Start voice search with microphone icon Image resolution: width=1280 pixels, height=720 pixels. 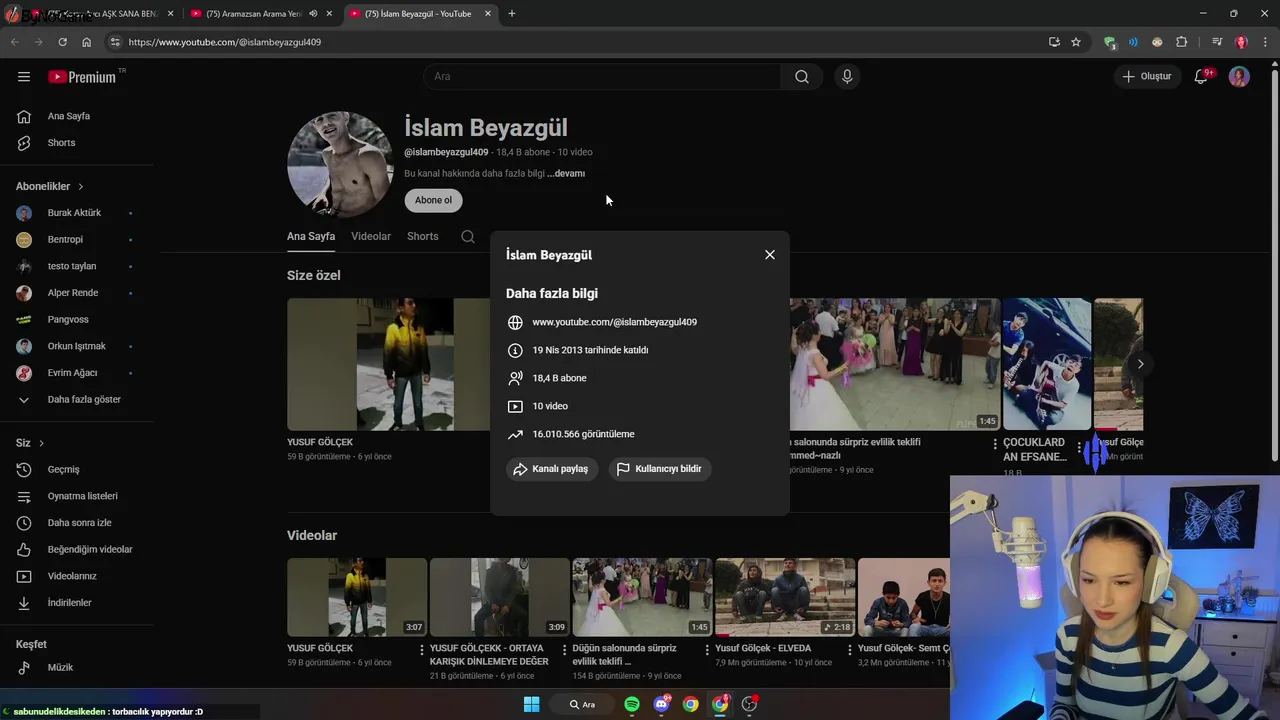pyautogui.click(x=847, y=76)
